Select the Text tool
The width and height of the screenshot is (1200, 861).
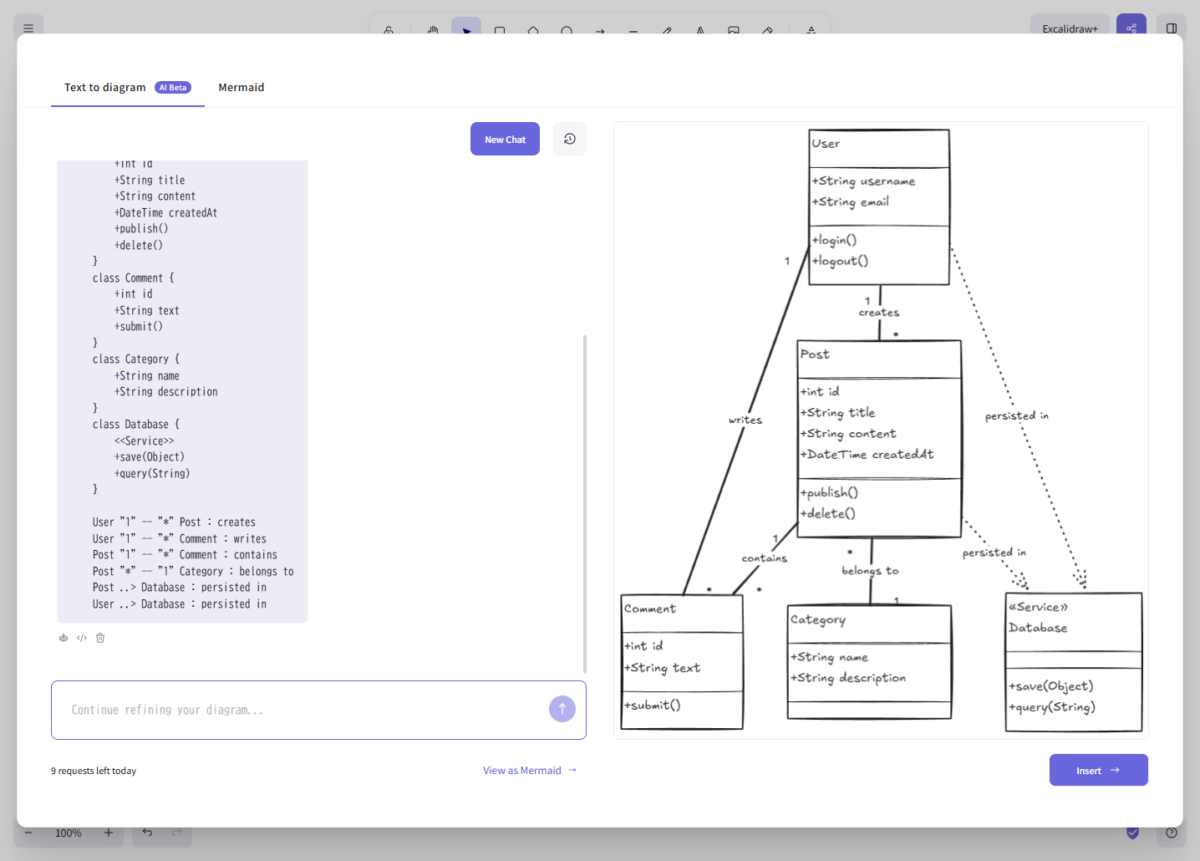(x=700, y=31)
